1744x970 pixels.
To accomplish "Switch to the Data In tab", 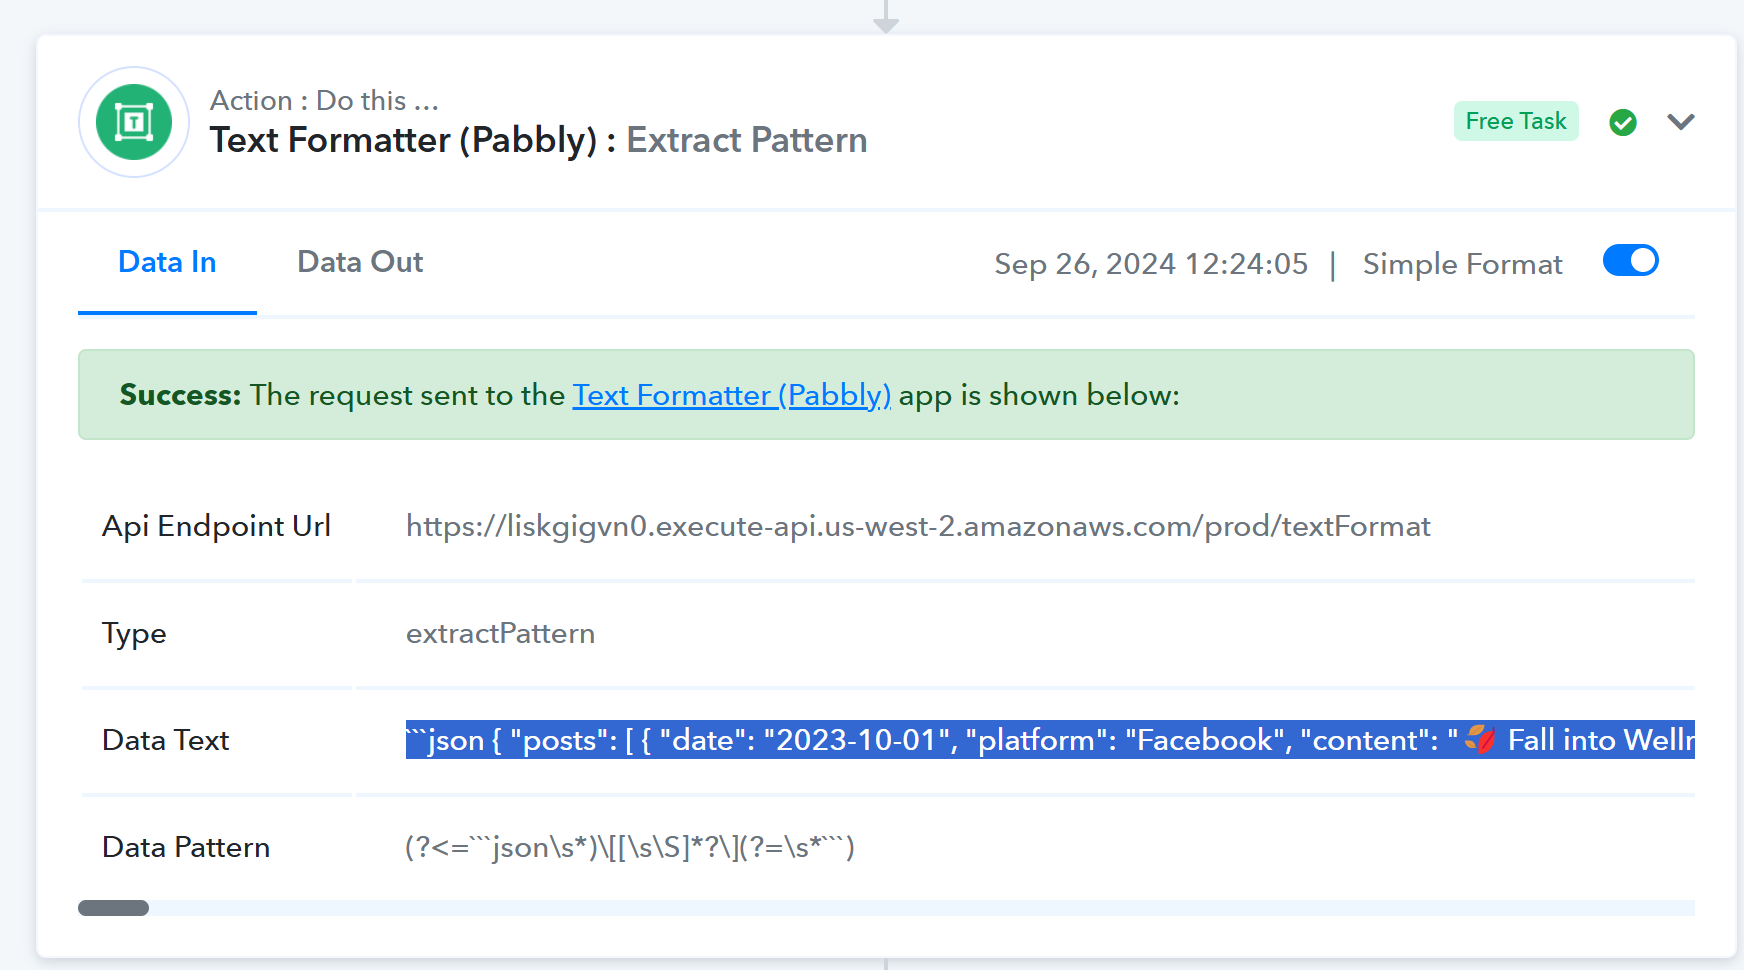I will tap(167, 262).
